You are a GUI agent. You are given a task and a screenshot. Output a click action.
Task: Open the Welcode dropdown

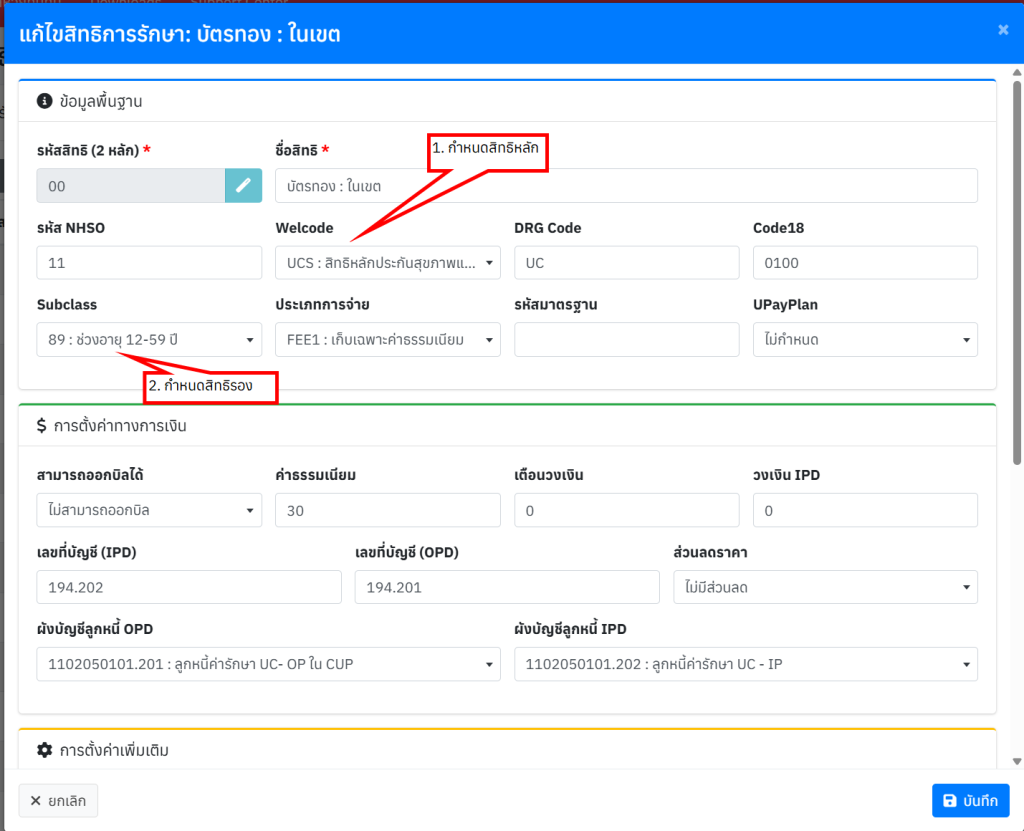(388, 263)
